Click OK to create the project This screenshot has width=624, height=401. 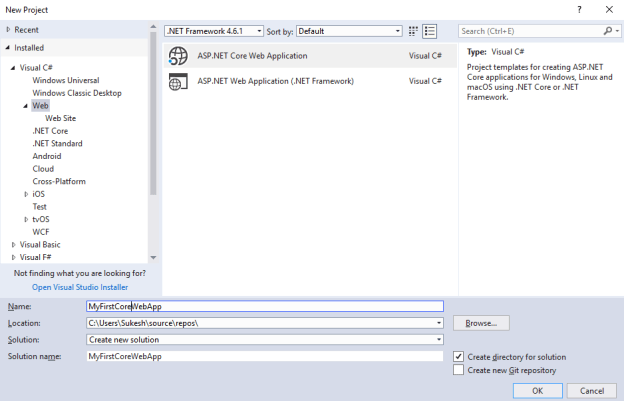[x=538, y=391]
